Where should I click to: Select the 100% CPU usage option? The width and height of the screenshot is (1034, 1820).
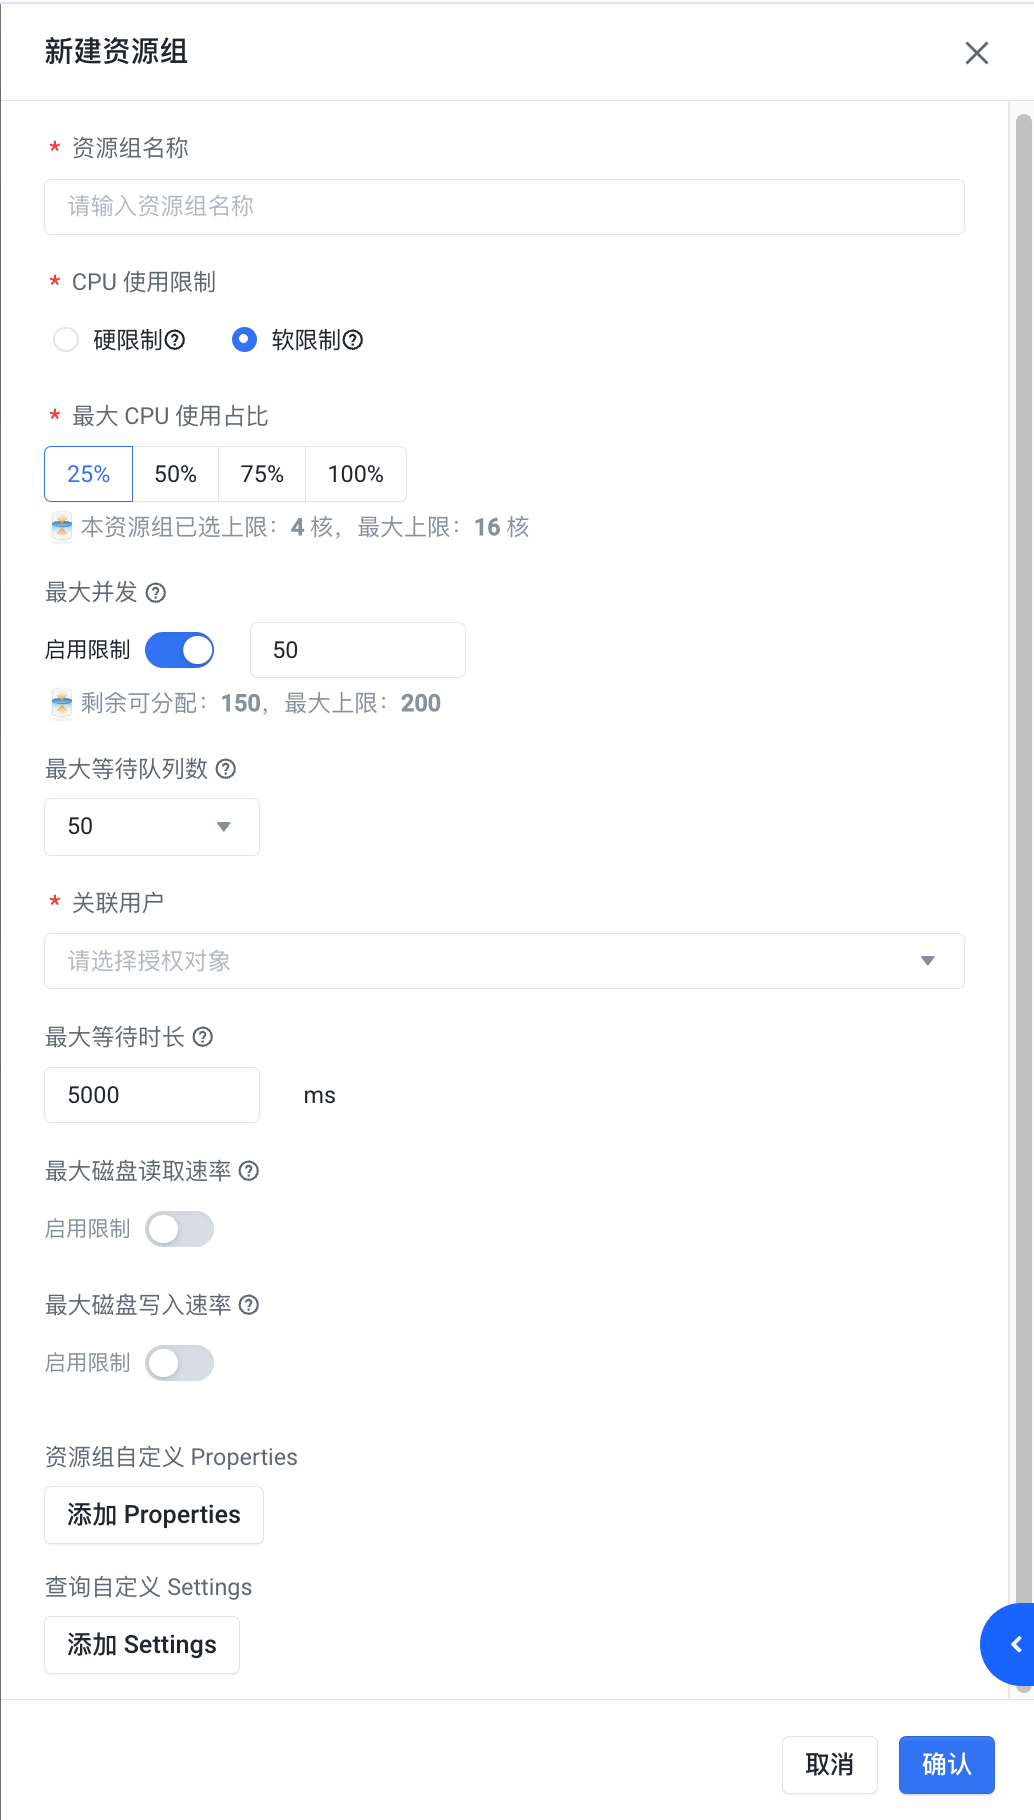355,474
